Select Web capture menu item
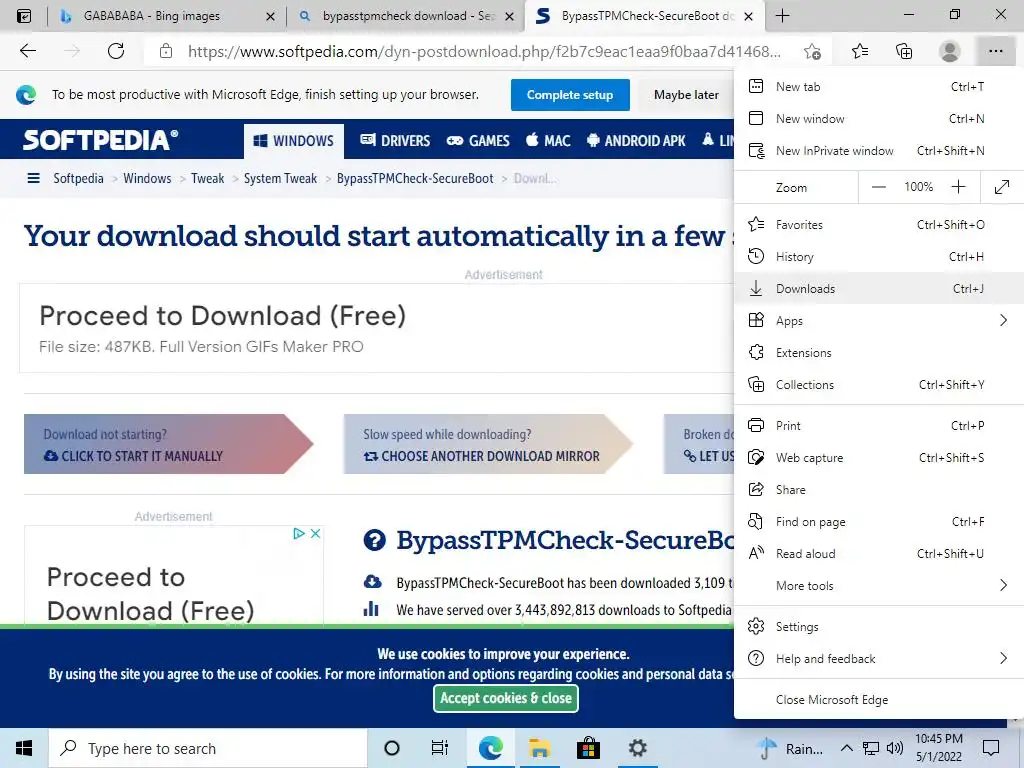Screen dimensions: 1024x768 [879, 457]
